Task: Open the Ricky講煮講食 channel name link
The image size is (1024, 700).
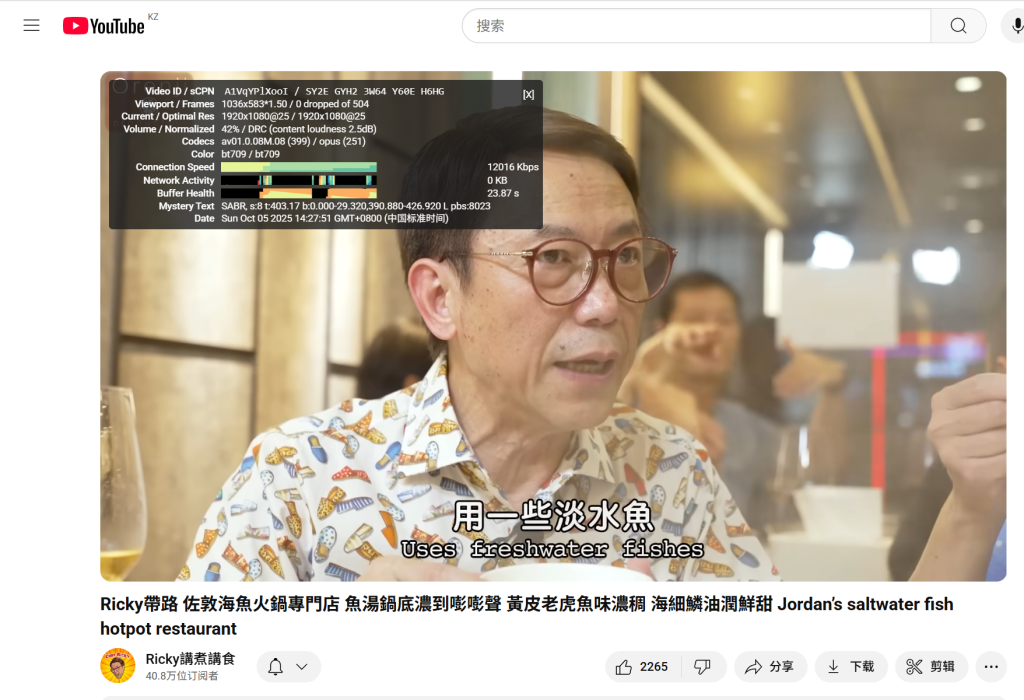Action: click(x=190, y=659)
